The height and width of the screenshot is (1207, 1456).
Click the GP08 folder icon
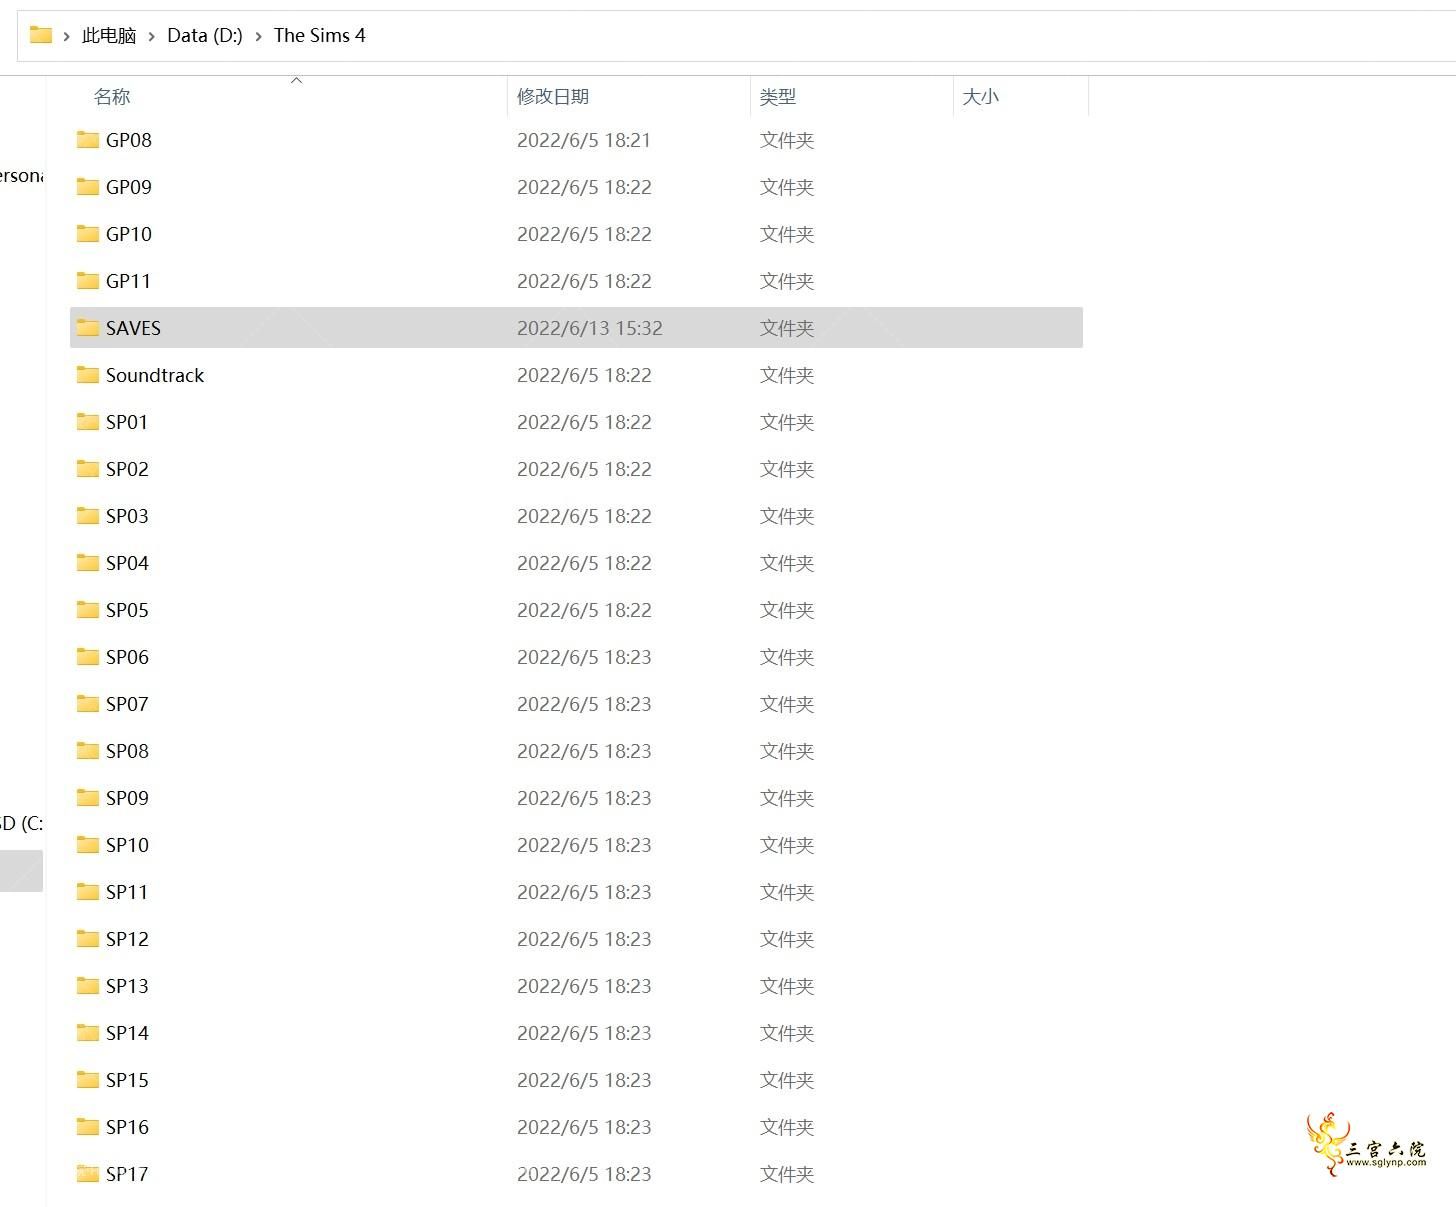click(88, 140)
